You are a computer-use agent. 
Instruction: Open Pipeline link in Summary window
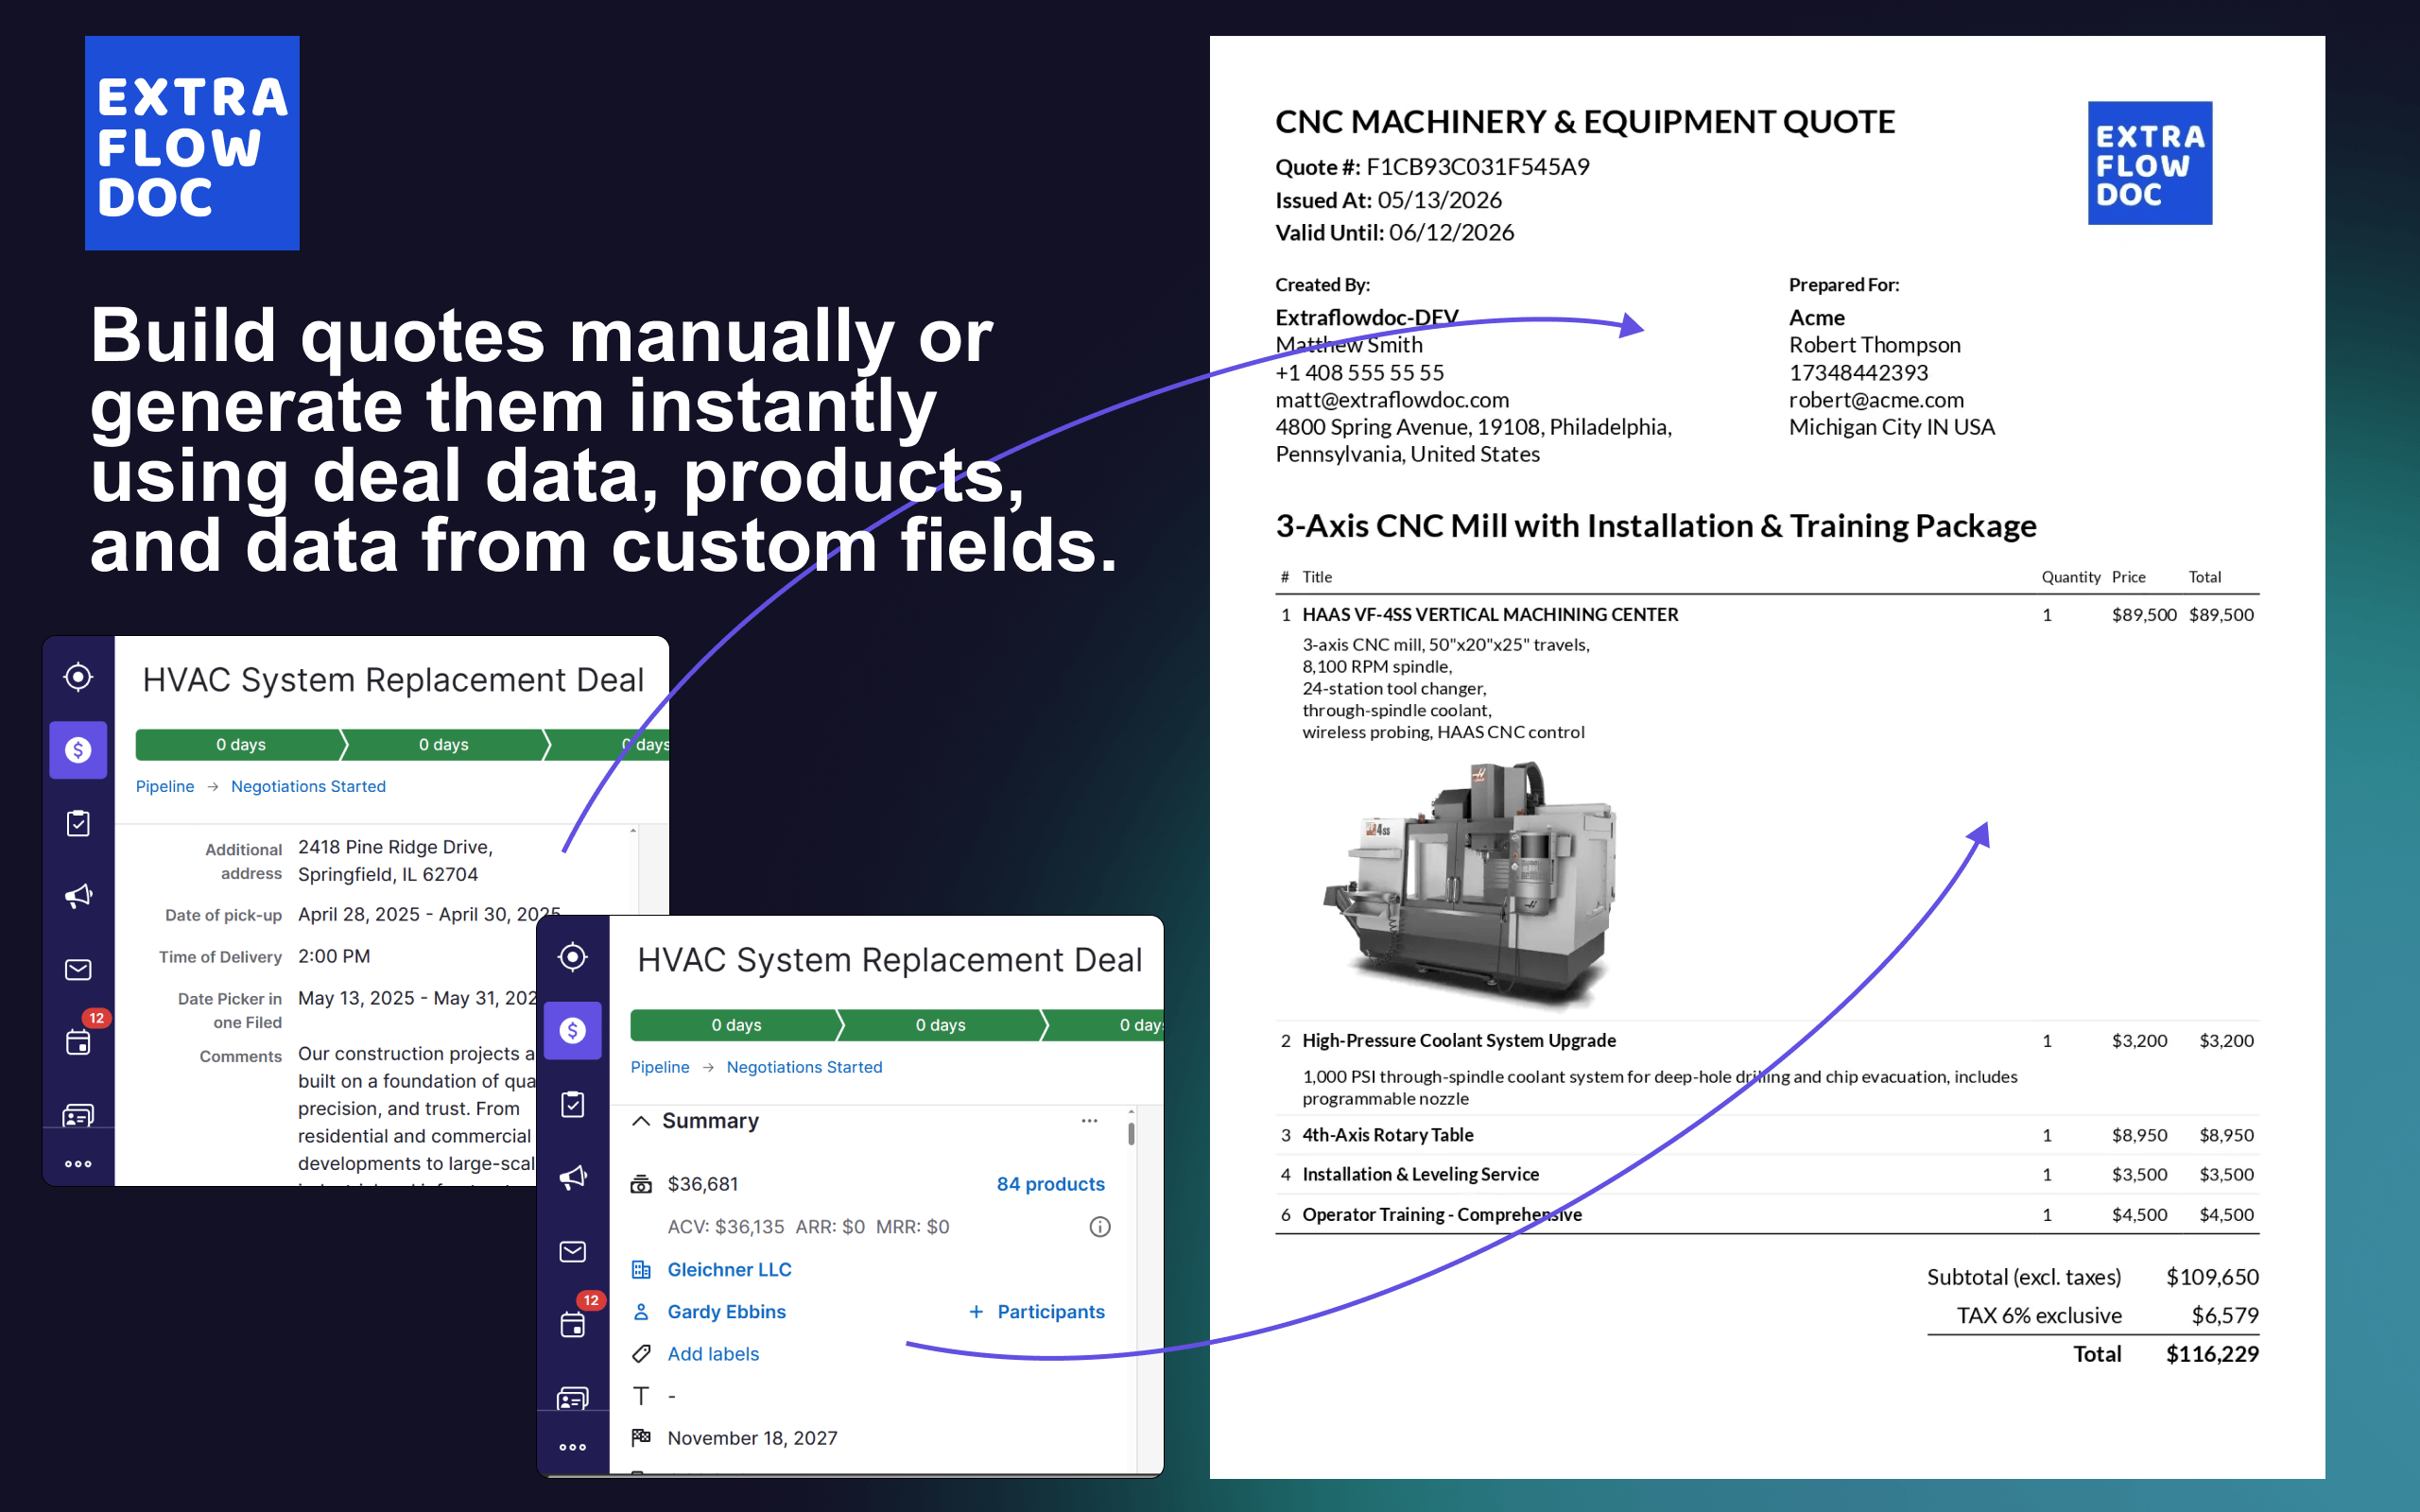660,1068
